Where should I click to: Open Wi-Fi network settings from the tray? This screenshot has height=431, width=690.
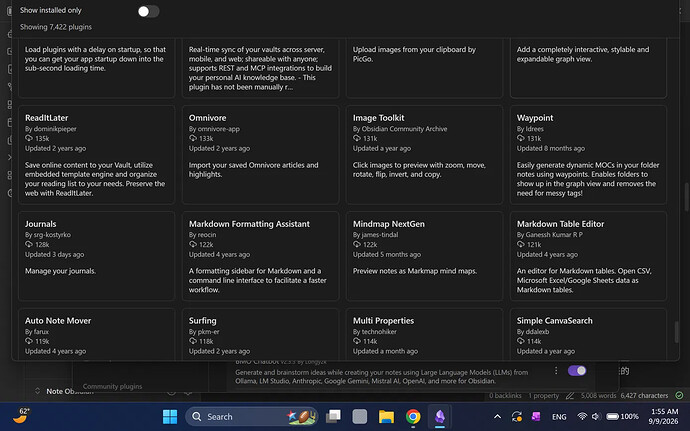(582, 416)
